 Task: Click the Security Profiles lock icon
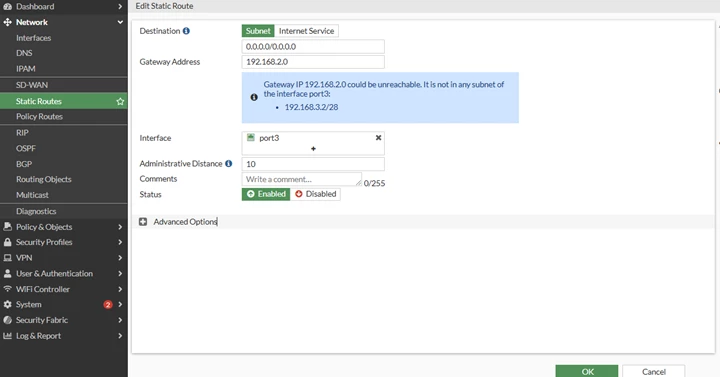point(7,242)
